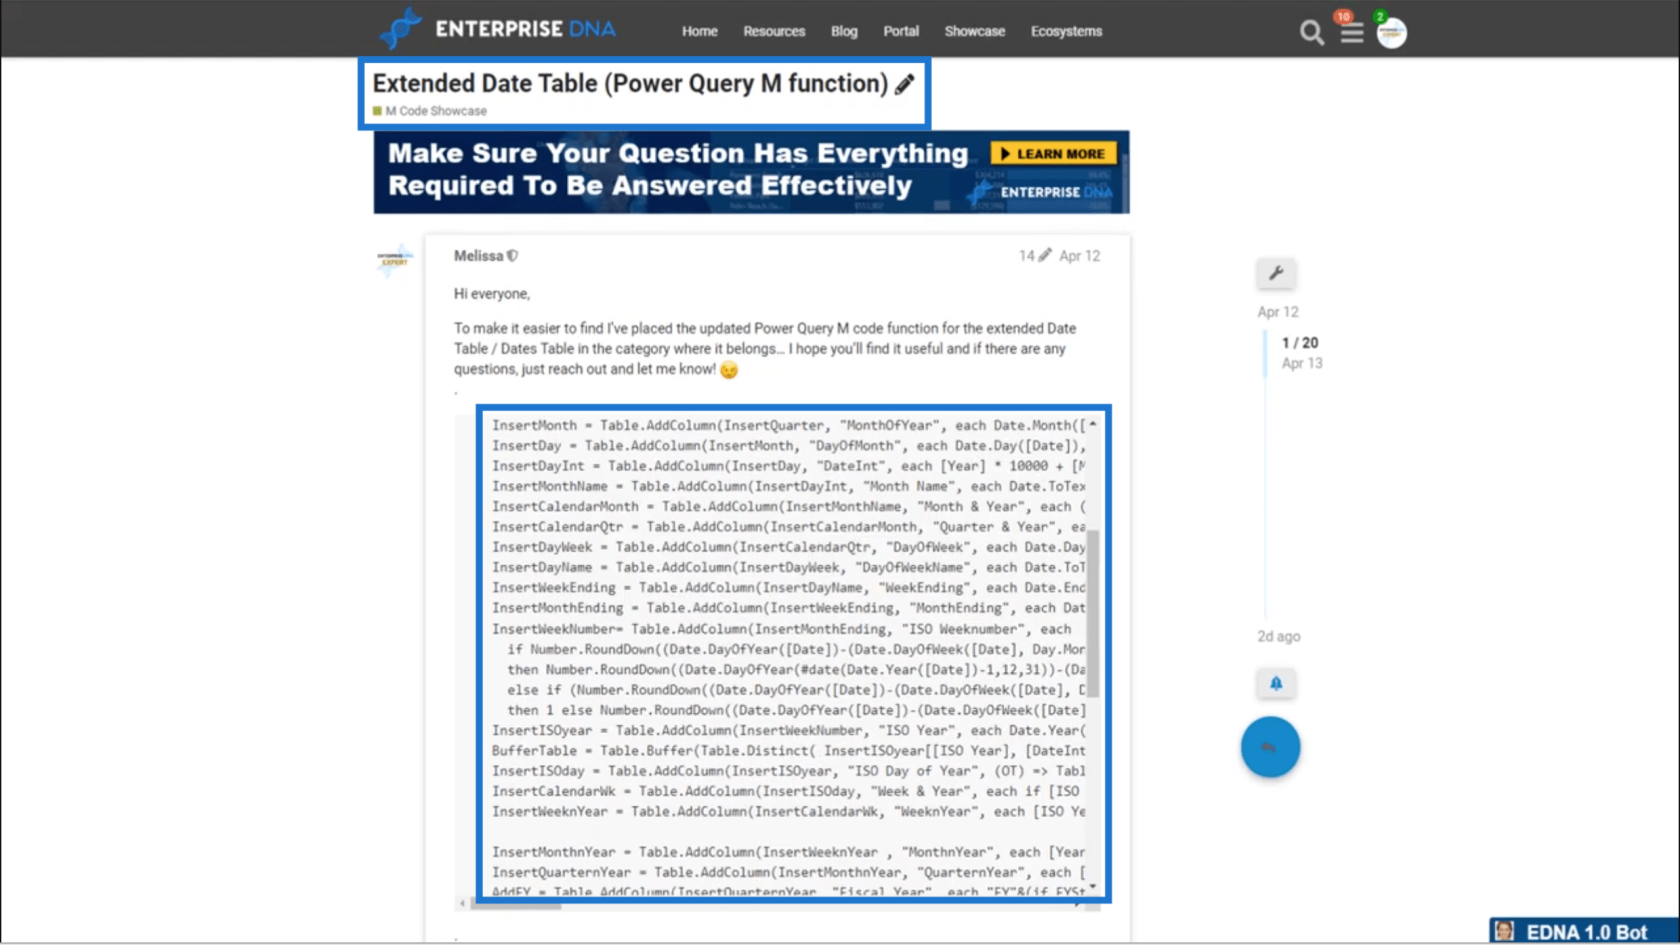Go to the Blog menu item
This screenshot has width=1680, height=945.
pyautogui.click(x=843, y=31)
